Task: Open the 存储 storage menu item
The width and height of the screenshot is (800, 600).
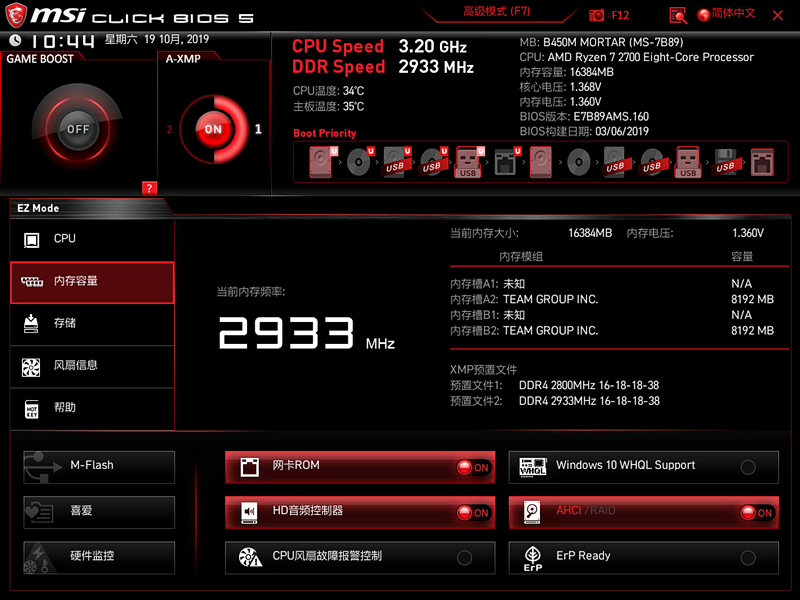Action: tap(92, 324)
